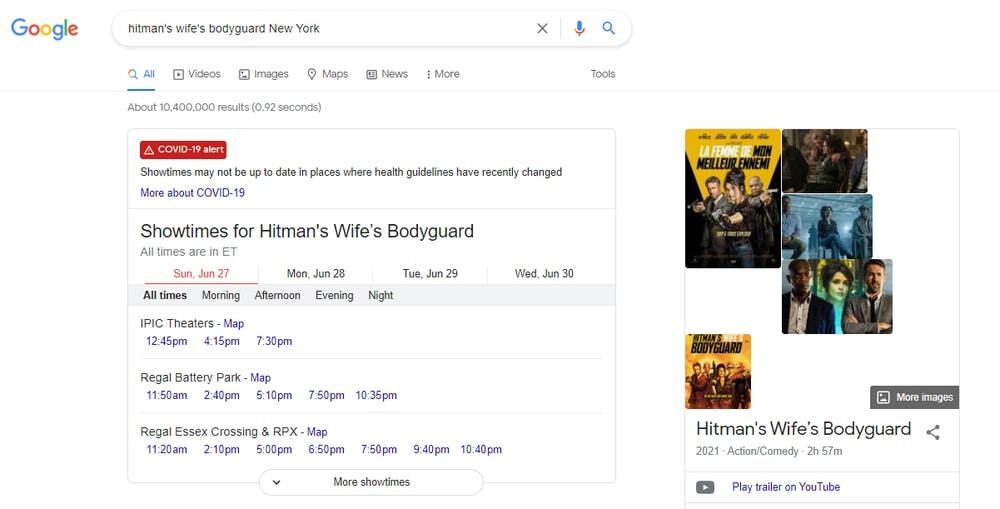Switch to the Images tab

(x=263, y=74)
